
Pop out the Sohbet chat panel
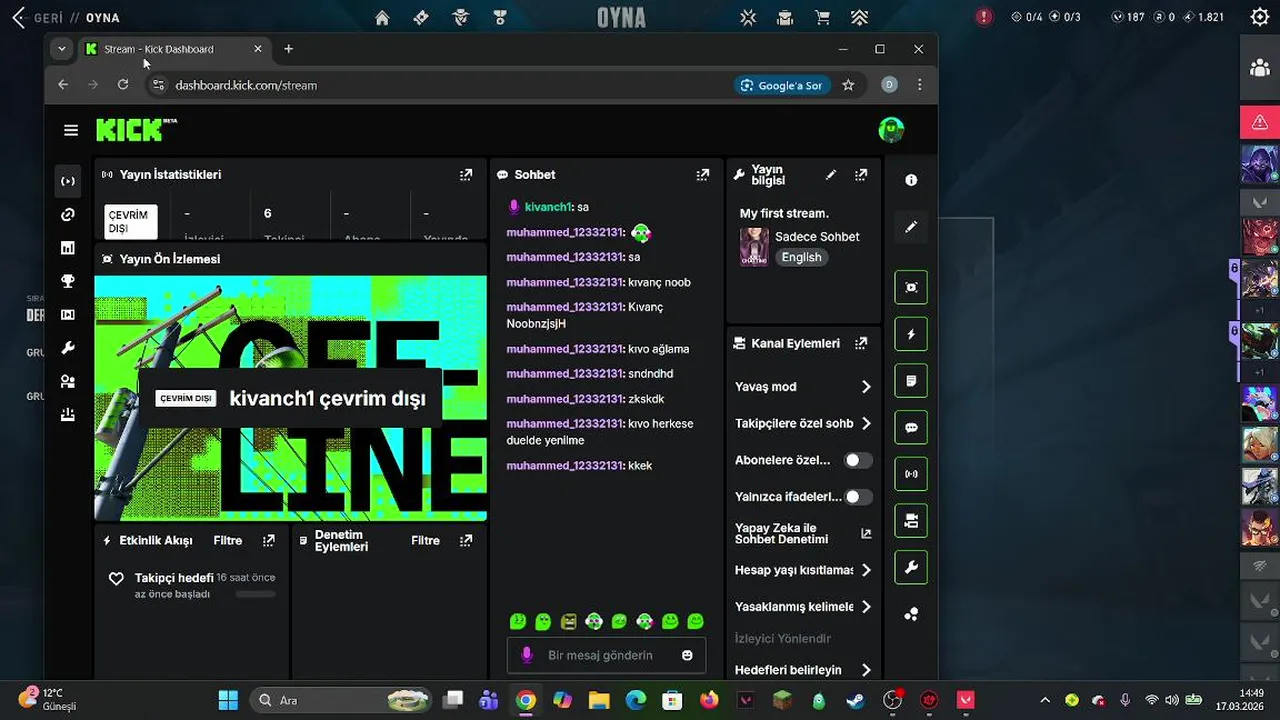pos(703,174)
